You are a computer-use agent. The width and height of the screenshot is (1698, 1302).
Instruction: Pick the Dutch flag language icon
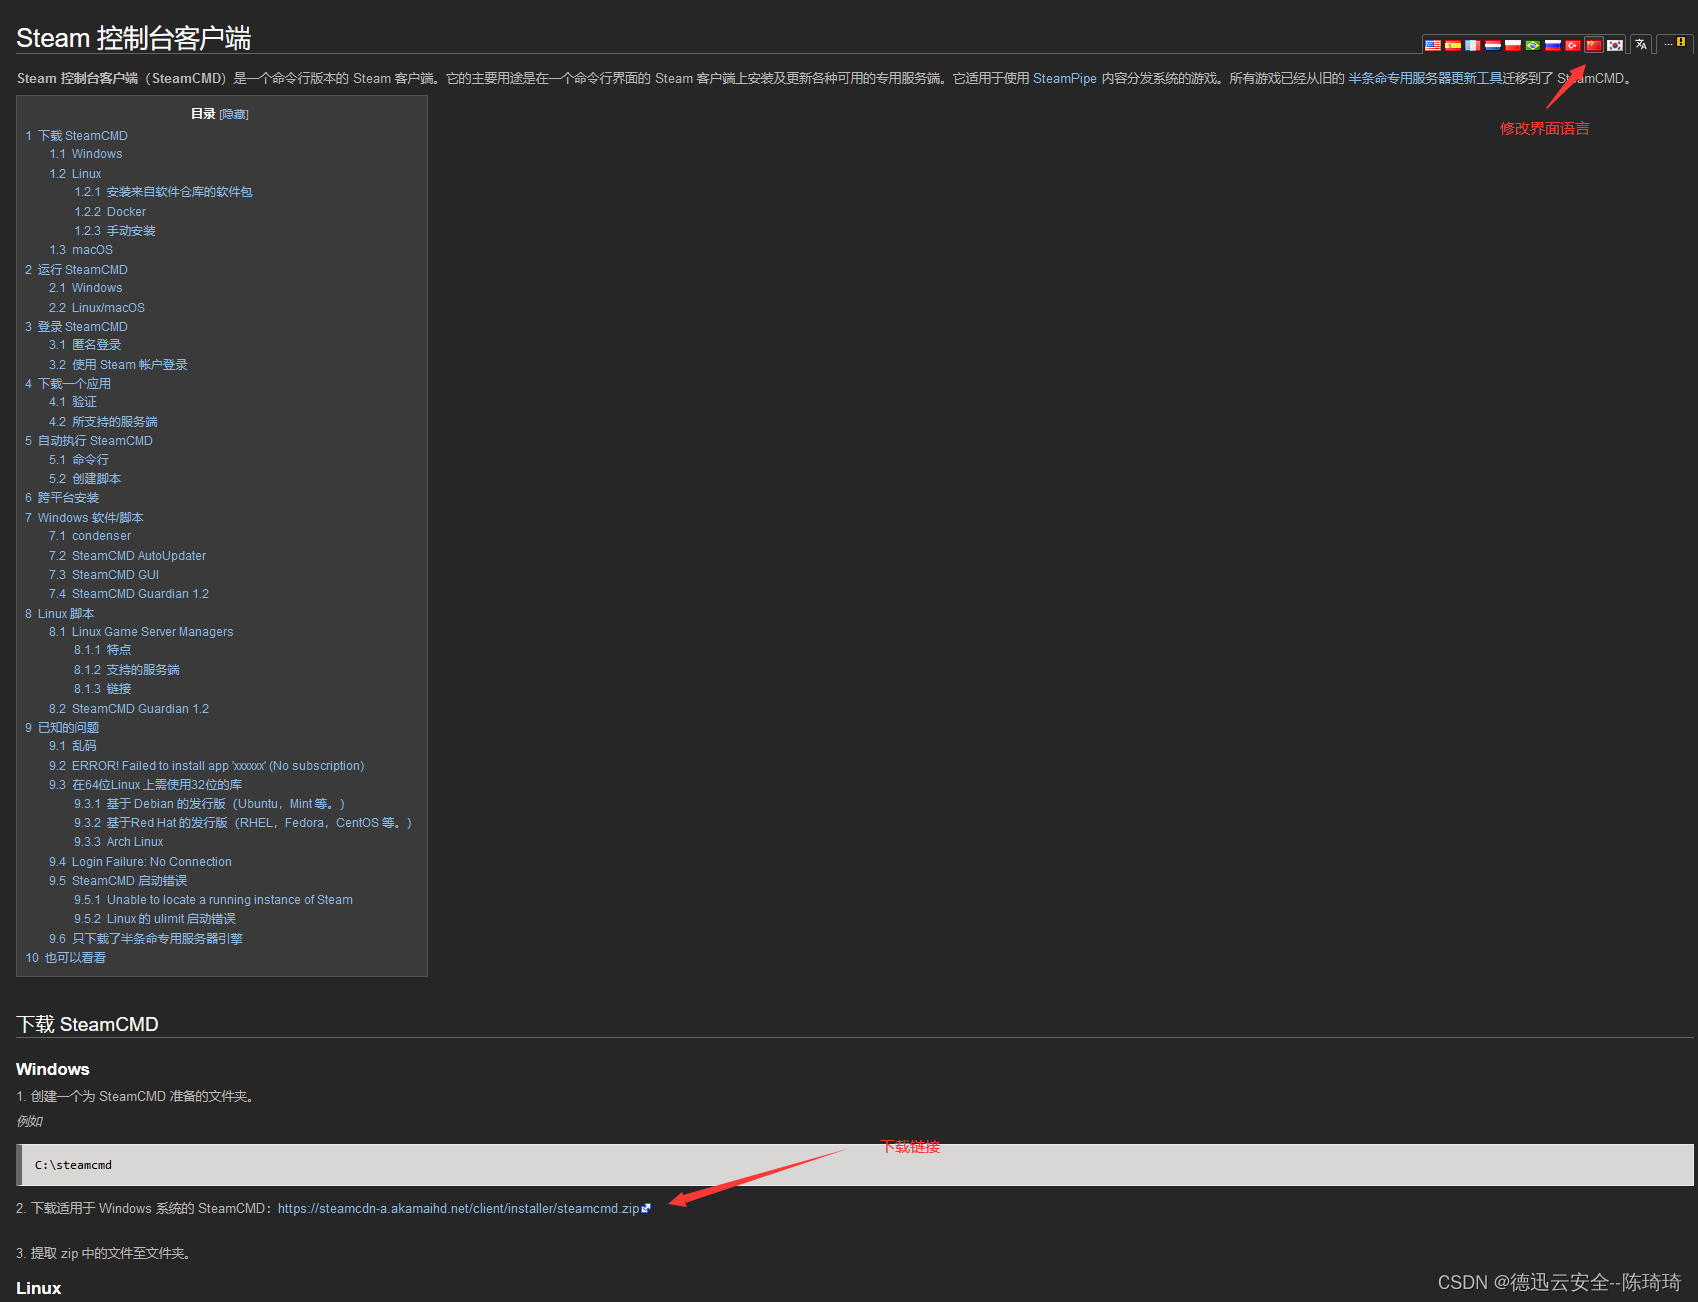tap(1493, 45)
